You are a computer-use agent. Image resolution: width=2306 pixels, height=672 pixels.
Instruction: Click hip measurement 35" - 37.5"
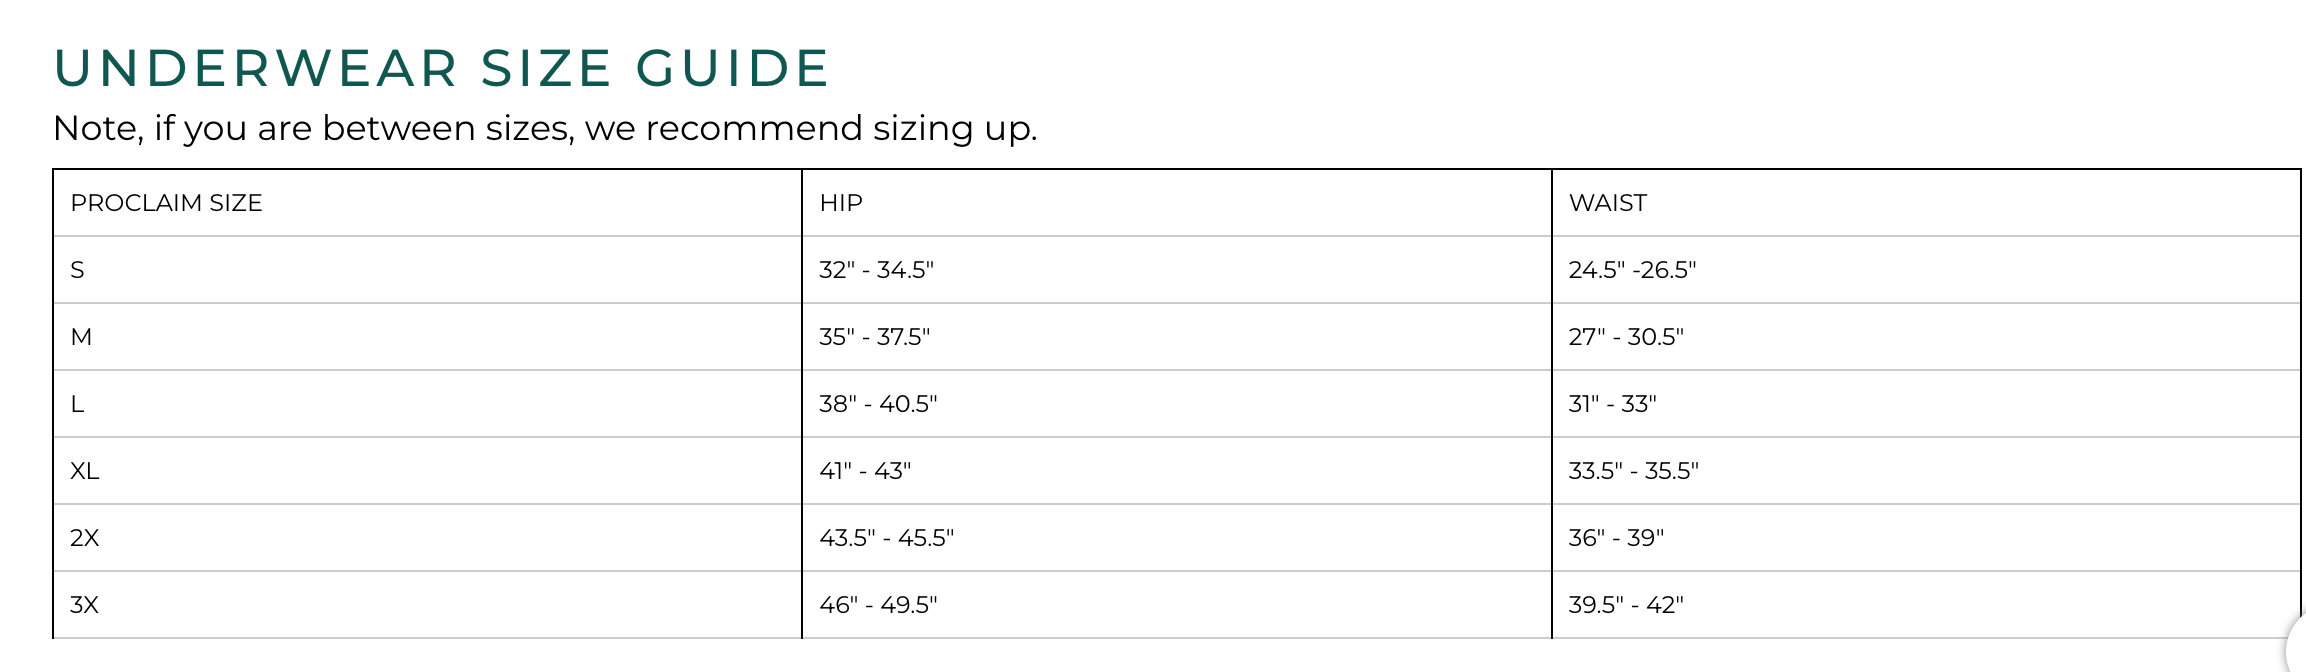tap(874, 337)
